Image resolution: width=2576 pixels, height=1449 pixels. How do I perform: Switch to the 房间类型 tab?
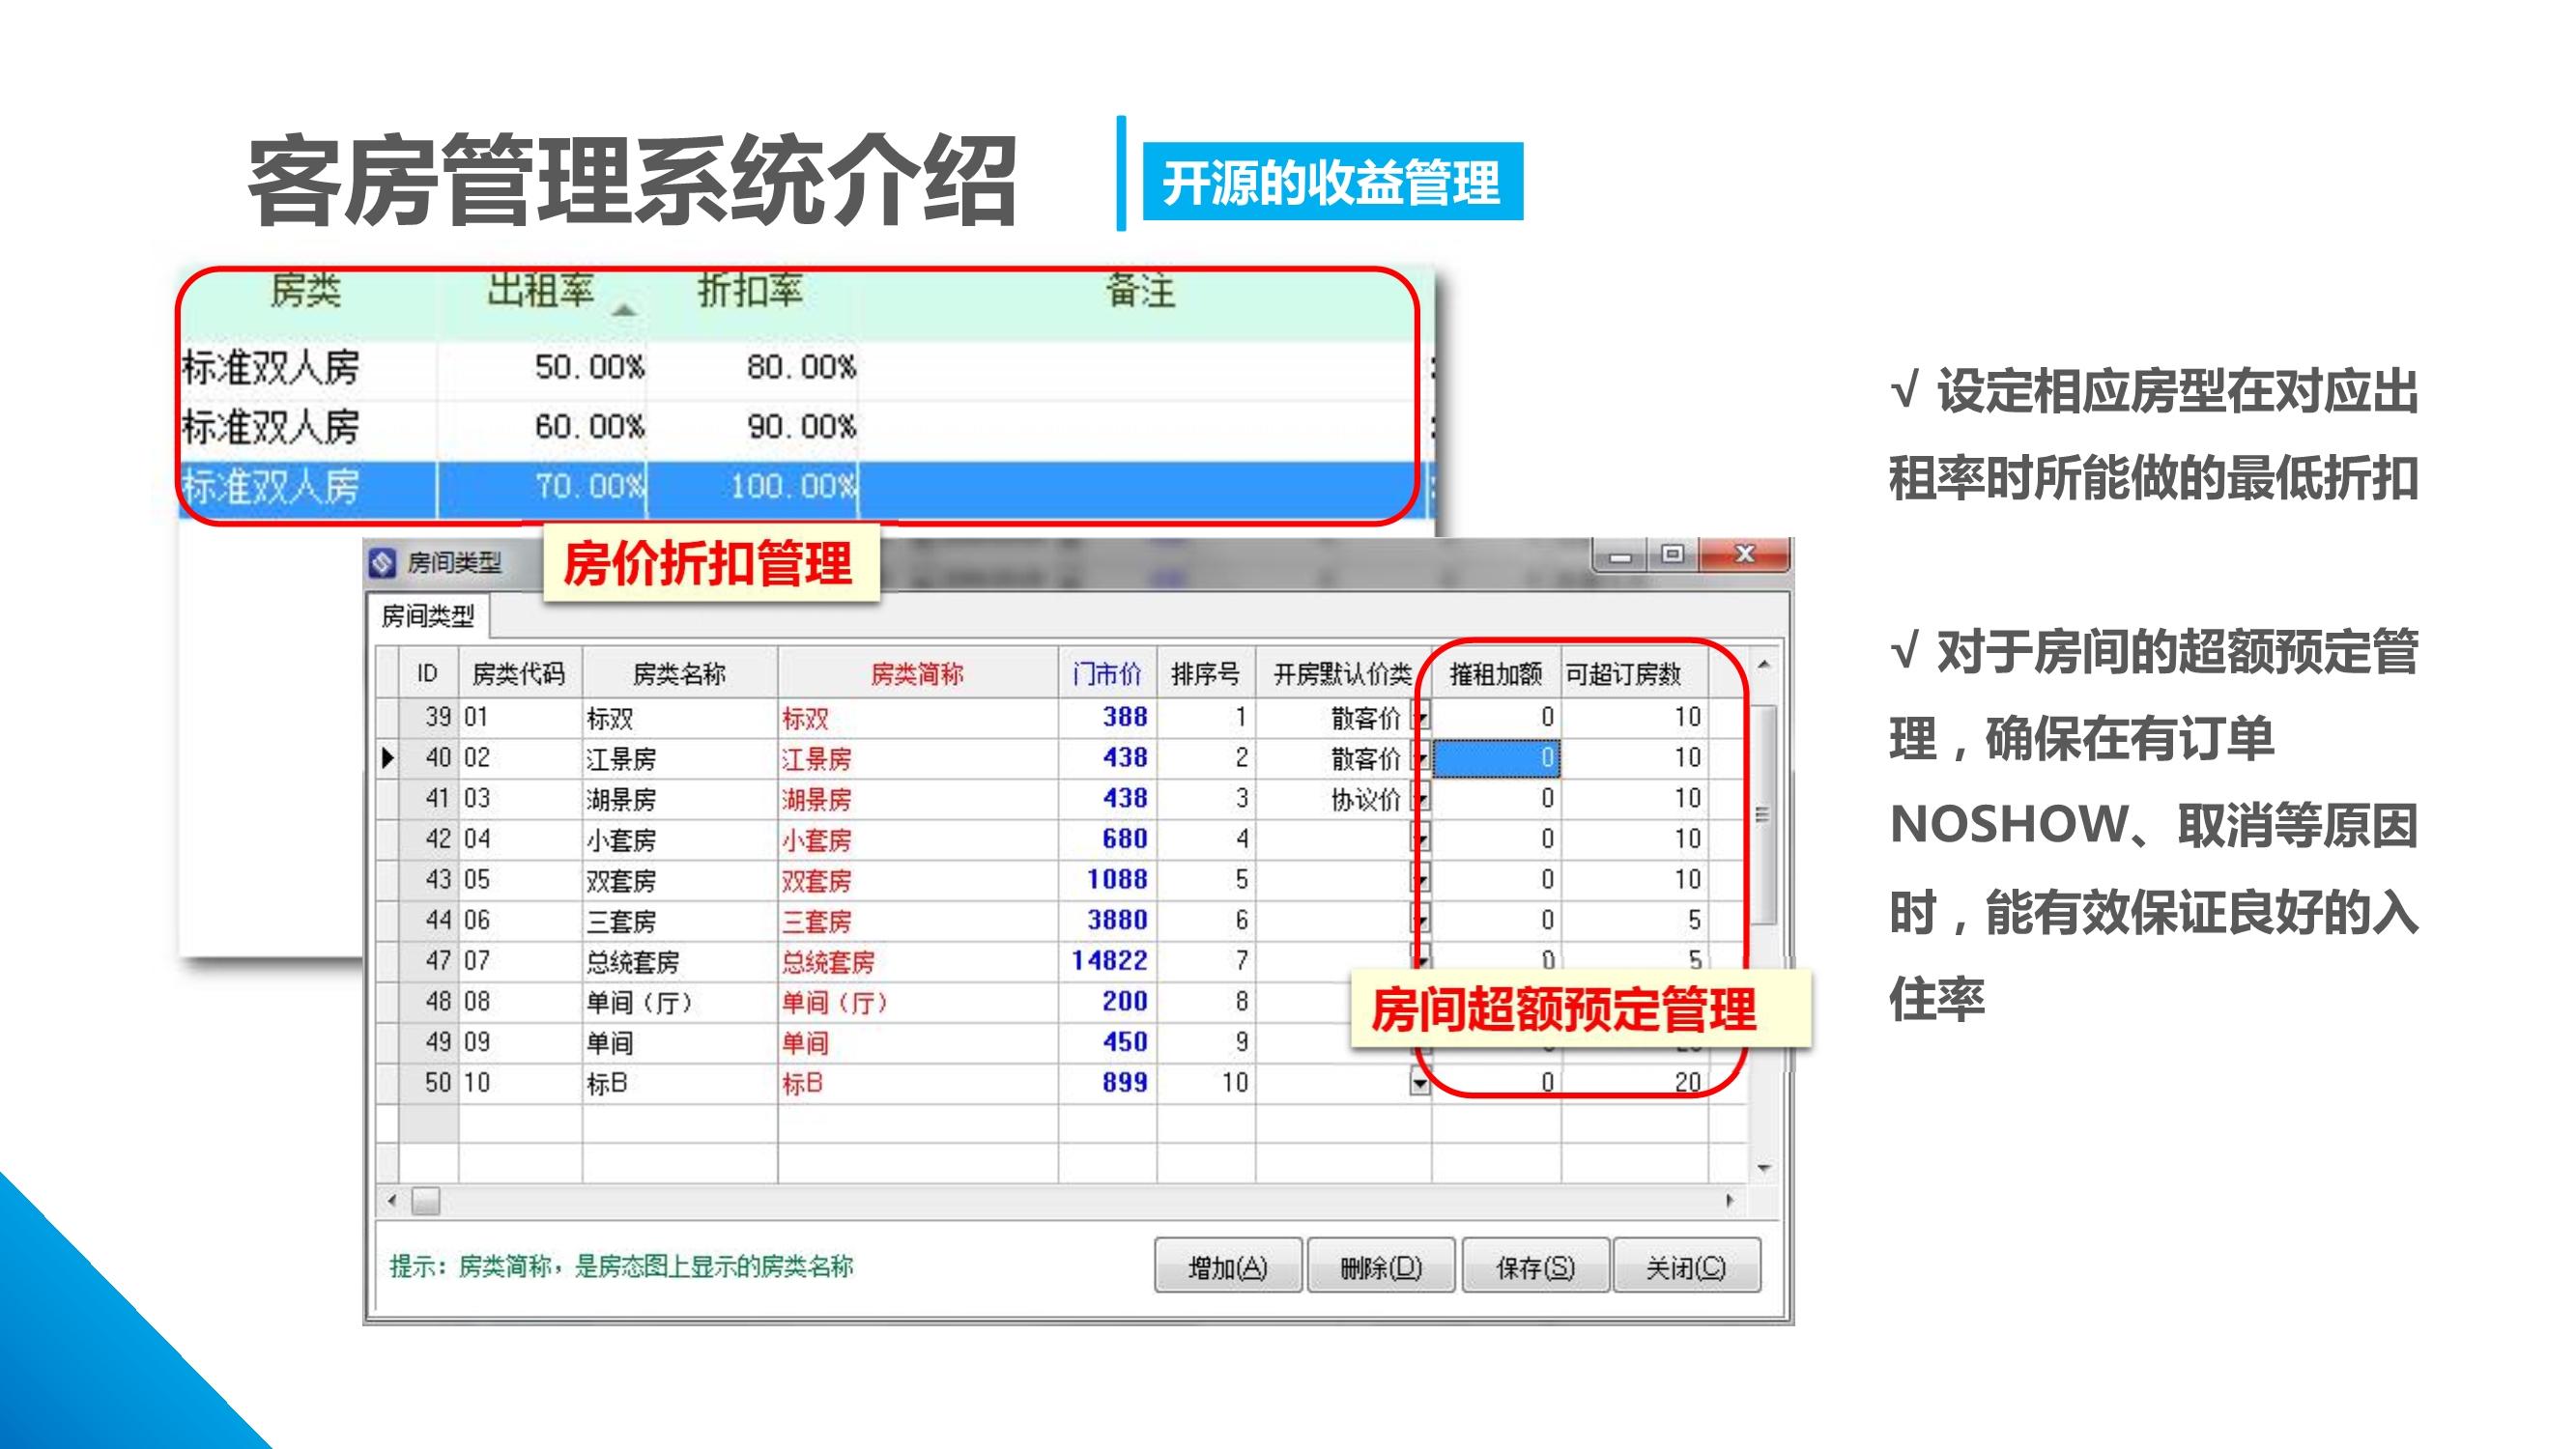click(428, 616)
